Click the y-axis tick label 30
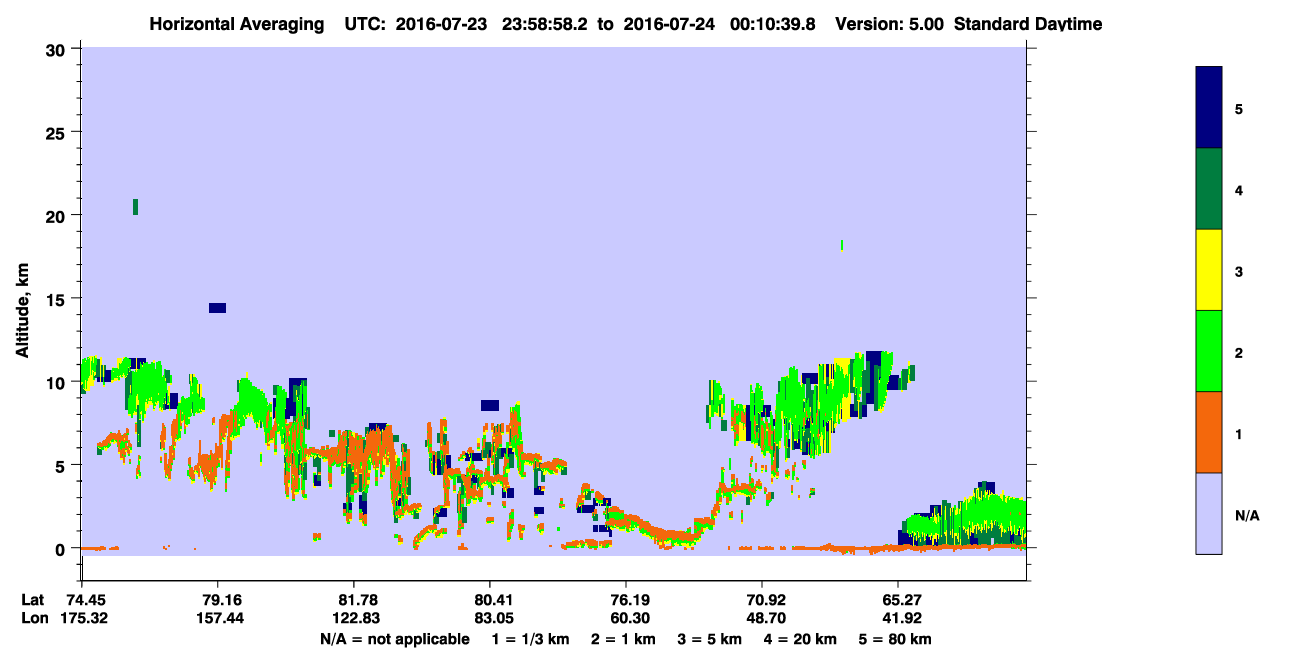 [x=58, y=49]
